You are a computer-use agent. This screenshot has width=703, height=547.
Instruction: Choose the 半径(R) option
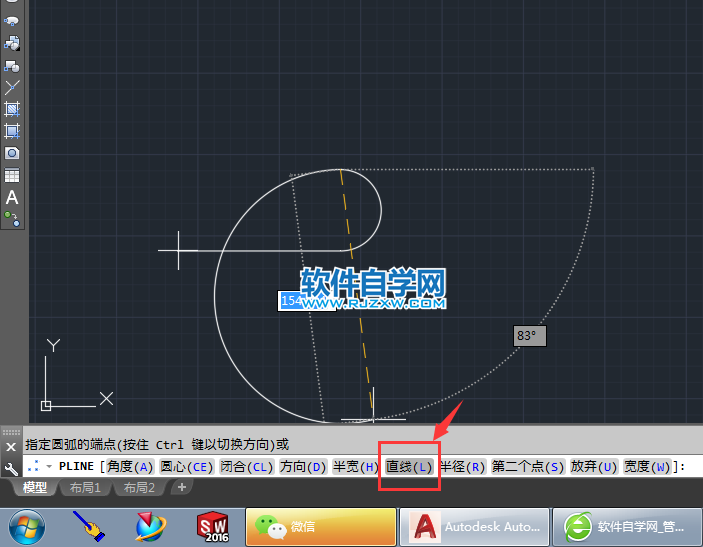click(462, 467)
